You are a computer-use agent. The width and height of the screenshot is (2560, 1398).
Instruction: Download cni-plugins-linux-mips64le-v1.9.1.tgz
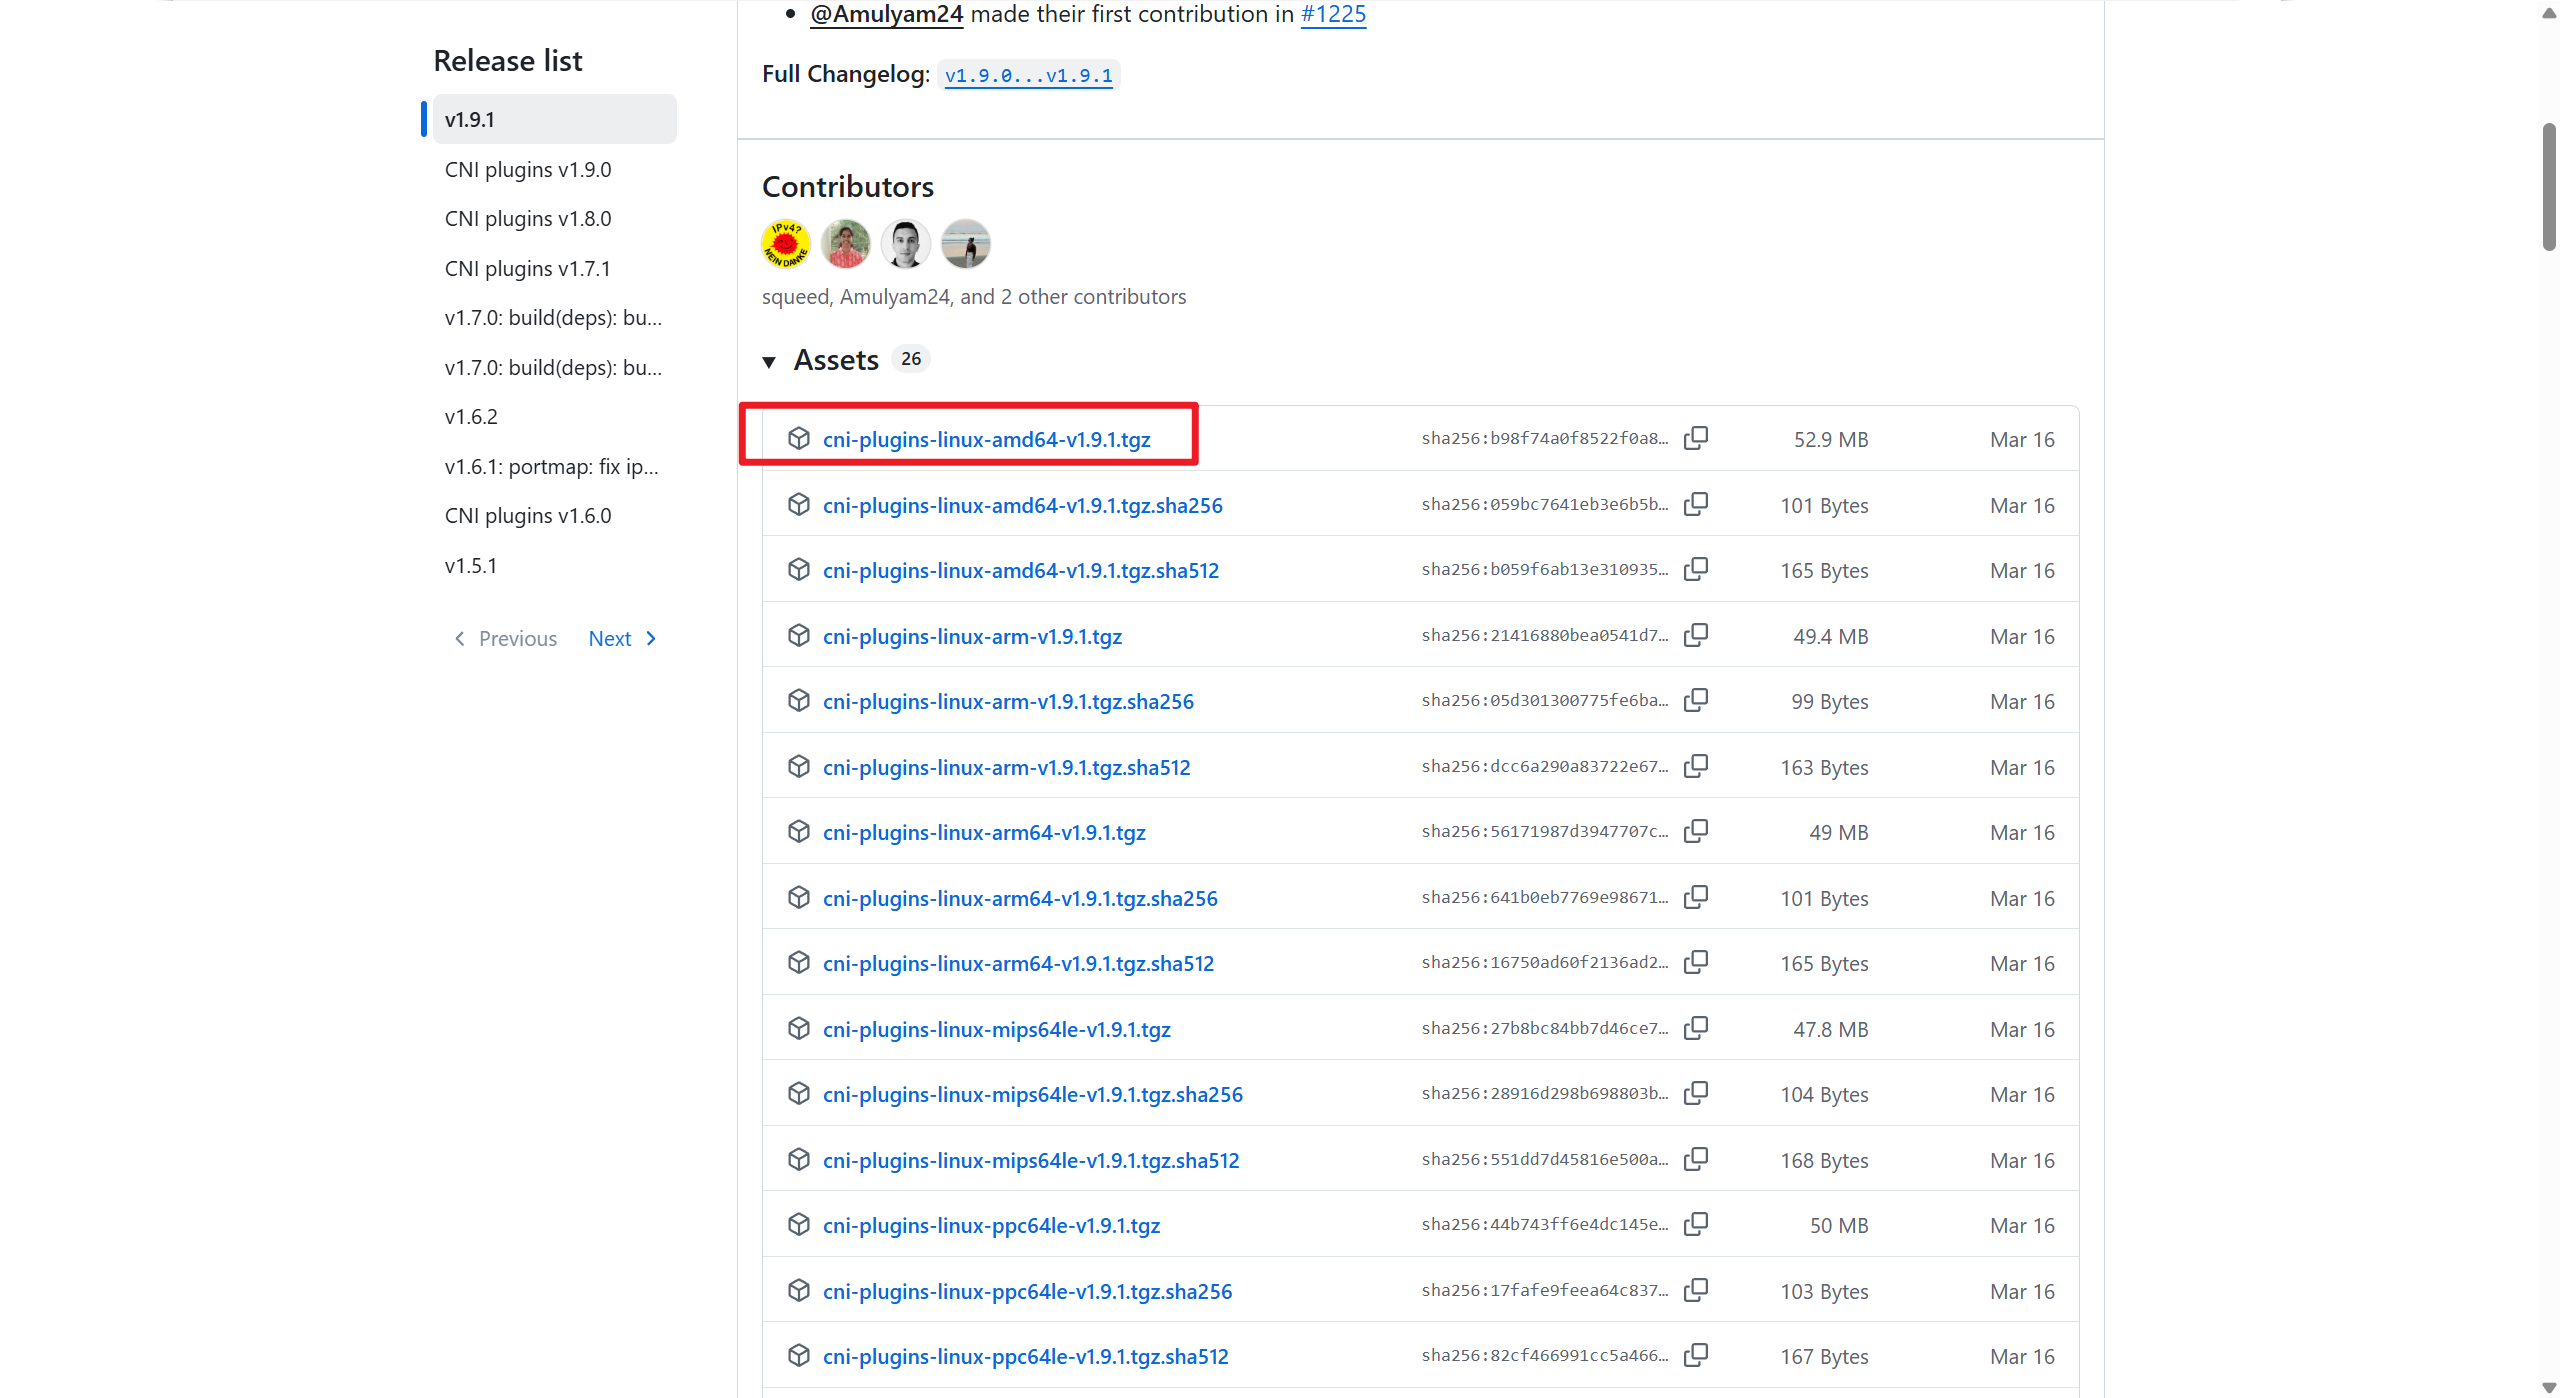(x=996, y=1029)
